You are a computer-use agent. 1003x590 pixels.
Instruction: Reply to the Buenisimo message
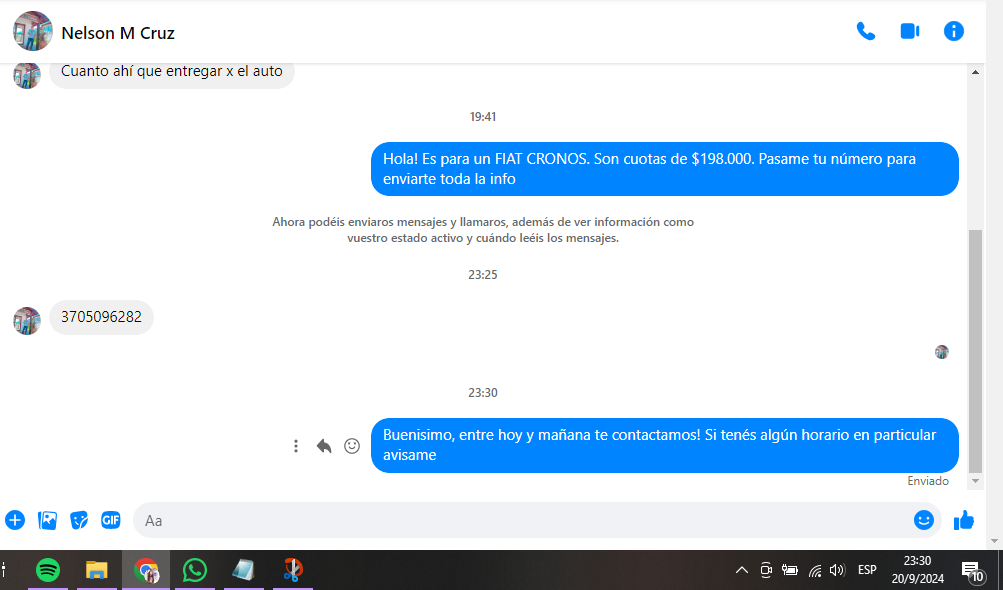(x=324, y=446)
